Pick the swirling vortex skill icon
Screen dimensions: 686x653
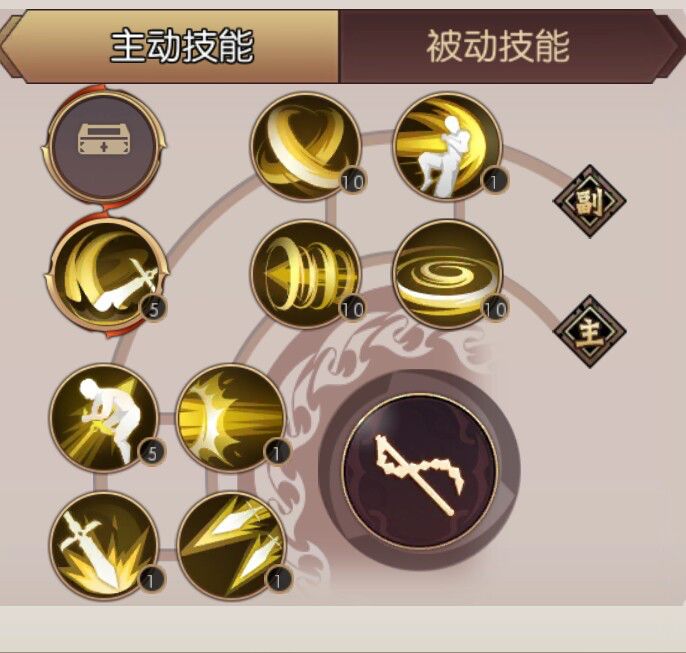coord(447,274)
